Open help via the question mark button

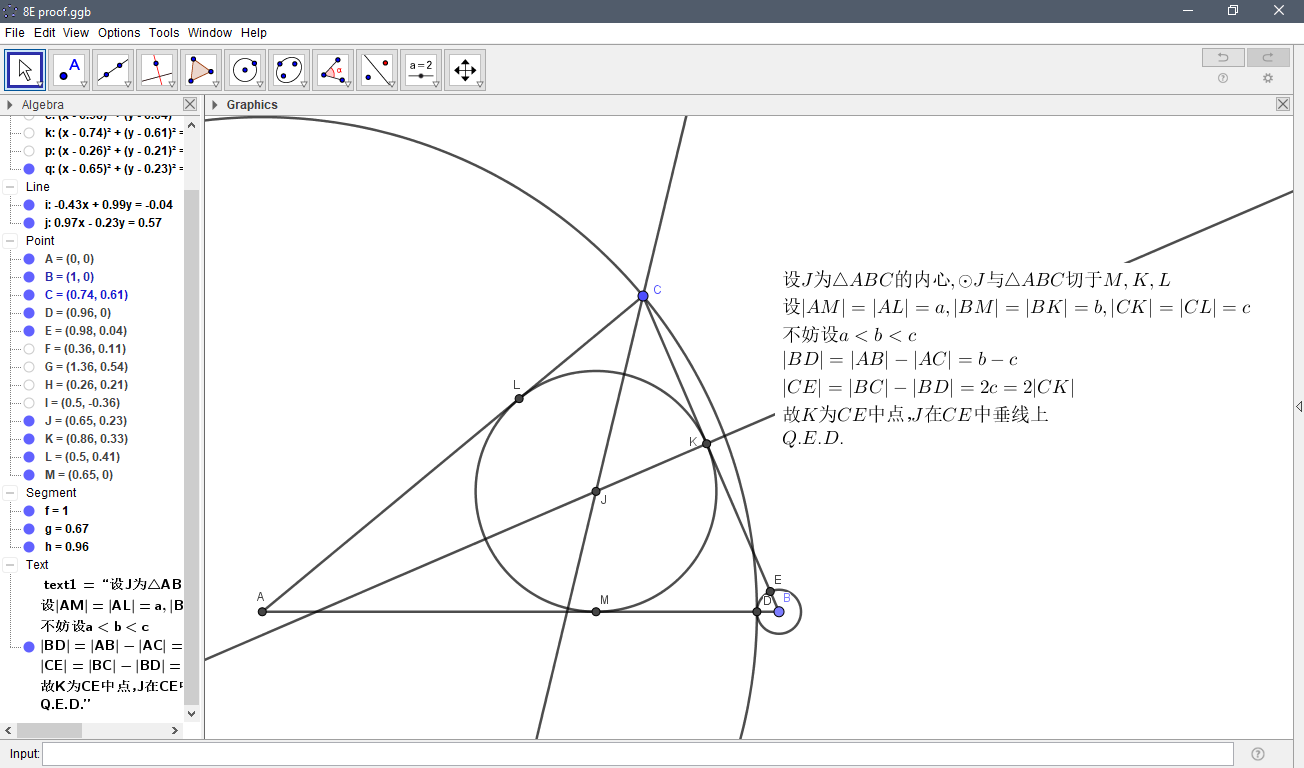tap(1224, 78)
